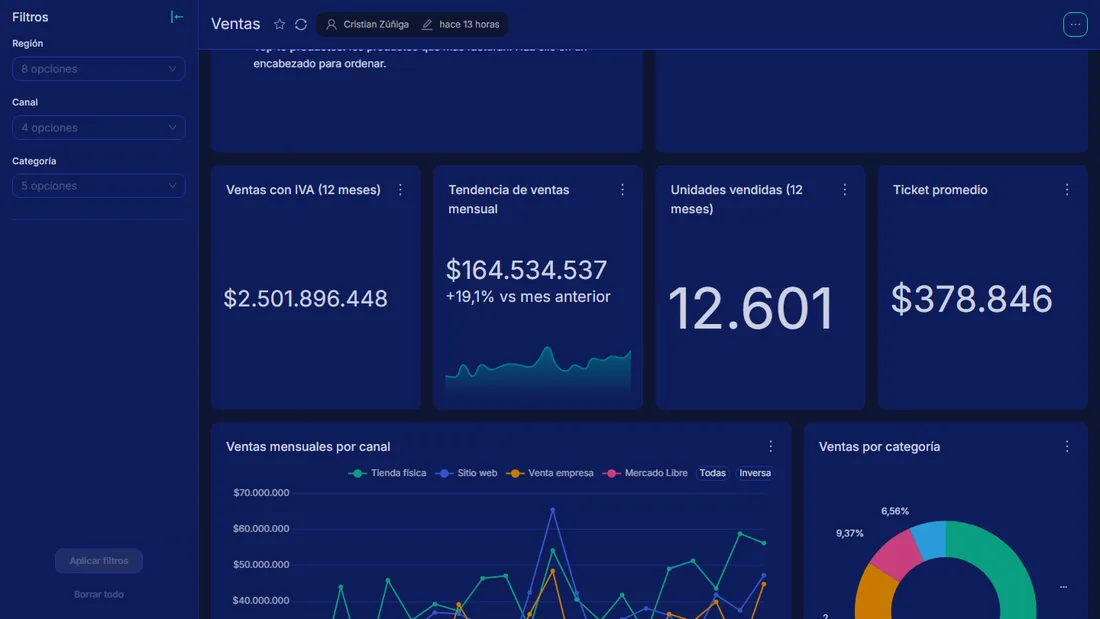
Task: Open the top-right more options menu
Action: (1075, 25)
